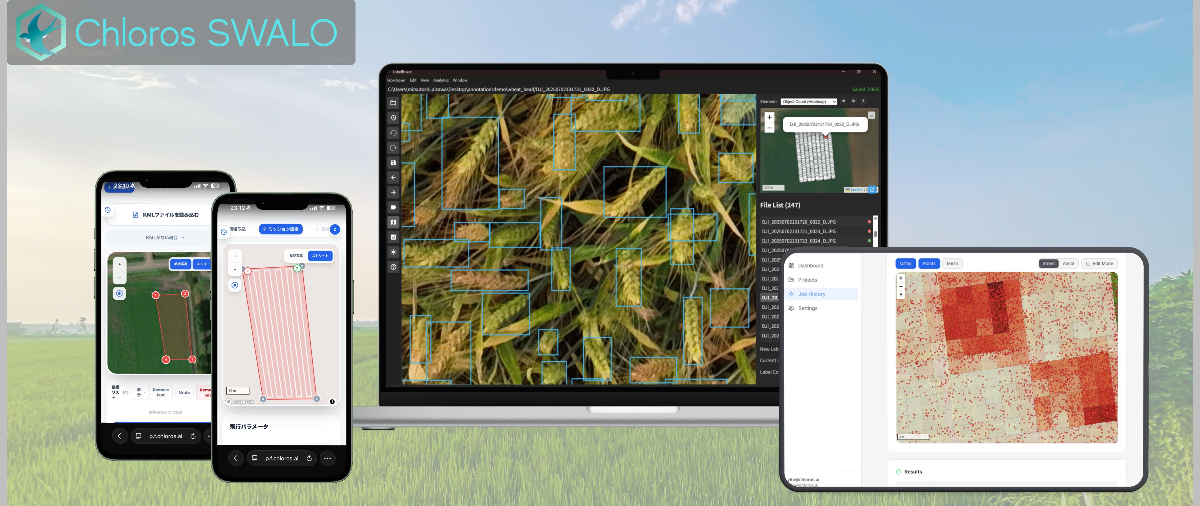
Task: Tap the URL bar on left phone
Action: (165, 436)
